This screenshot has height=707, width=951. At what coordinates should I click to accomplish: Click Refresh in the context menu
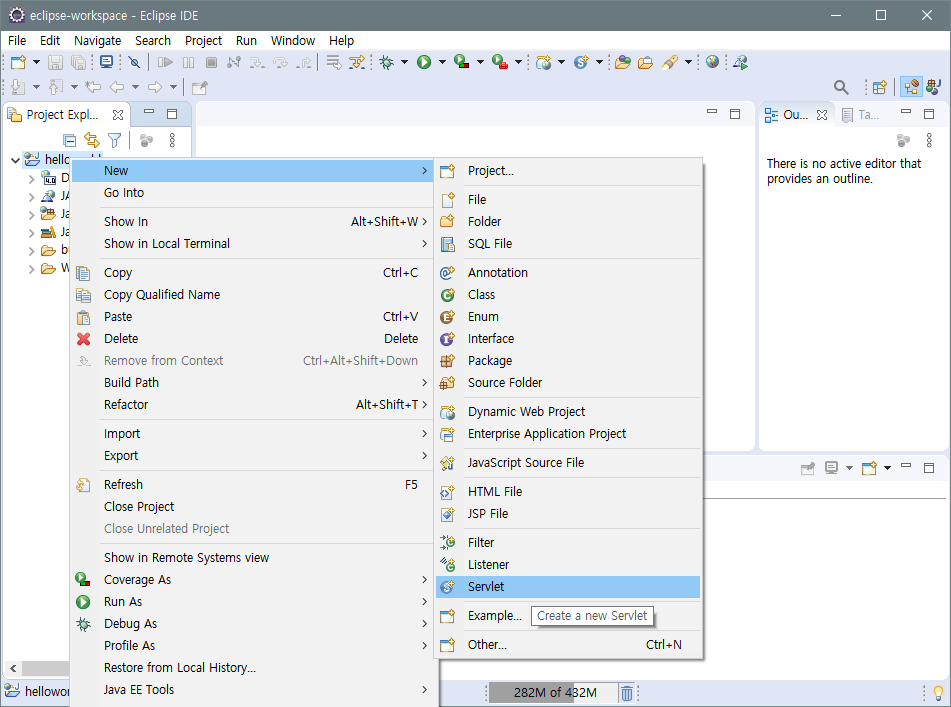252,484
